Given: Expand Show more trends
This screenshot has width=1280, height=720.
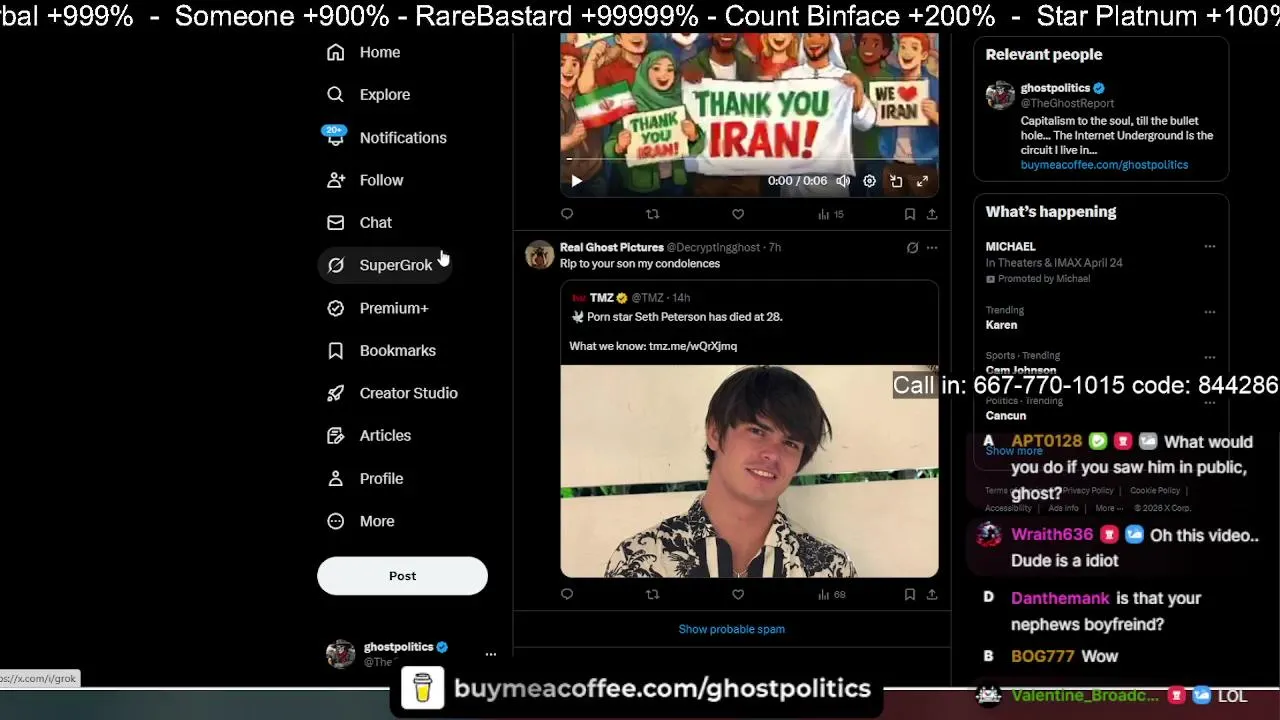Looking at the screenshot, I should [1014, 451].
